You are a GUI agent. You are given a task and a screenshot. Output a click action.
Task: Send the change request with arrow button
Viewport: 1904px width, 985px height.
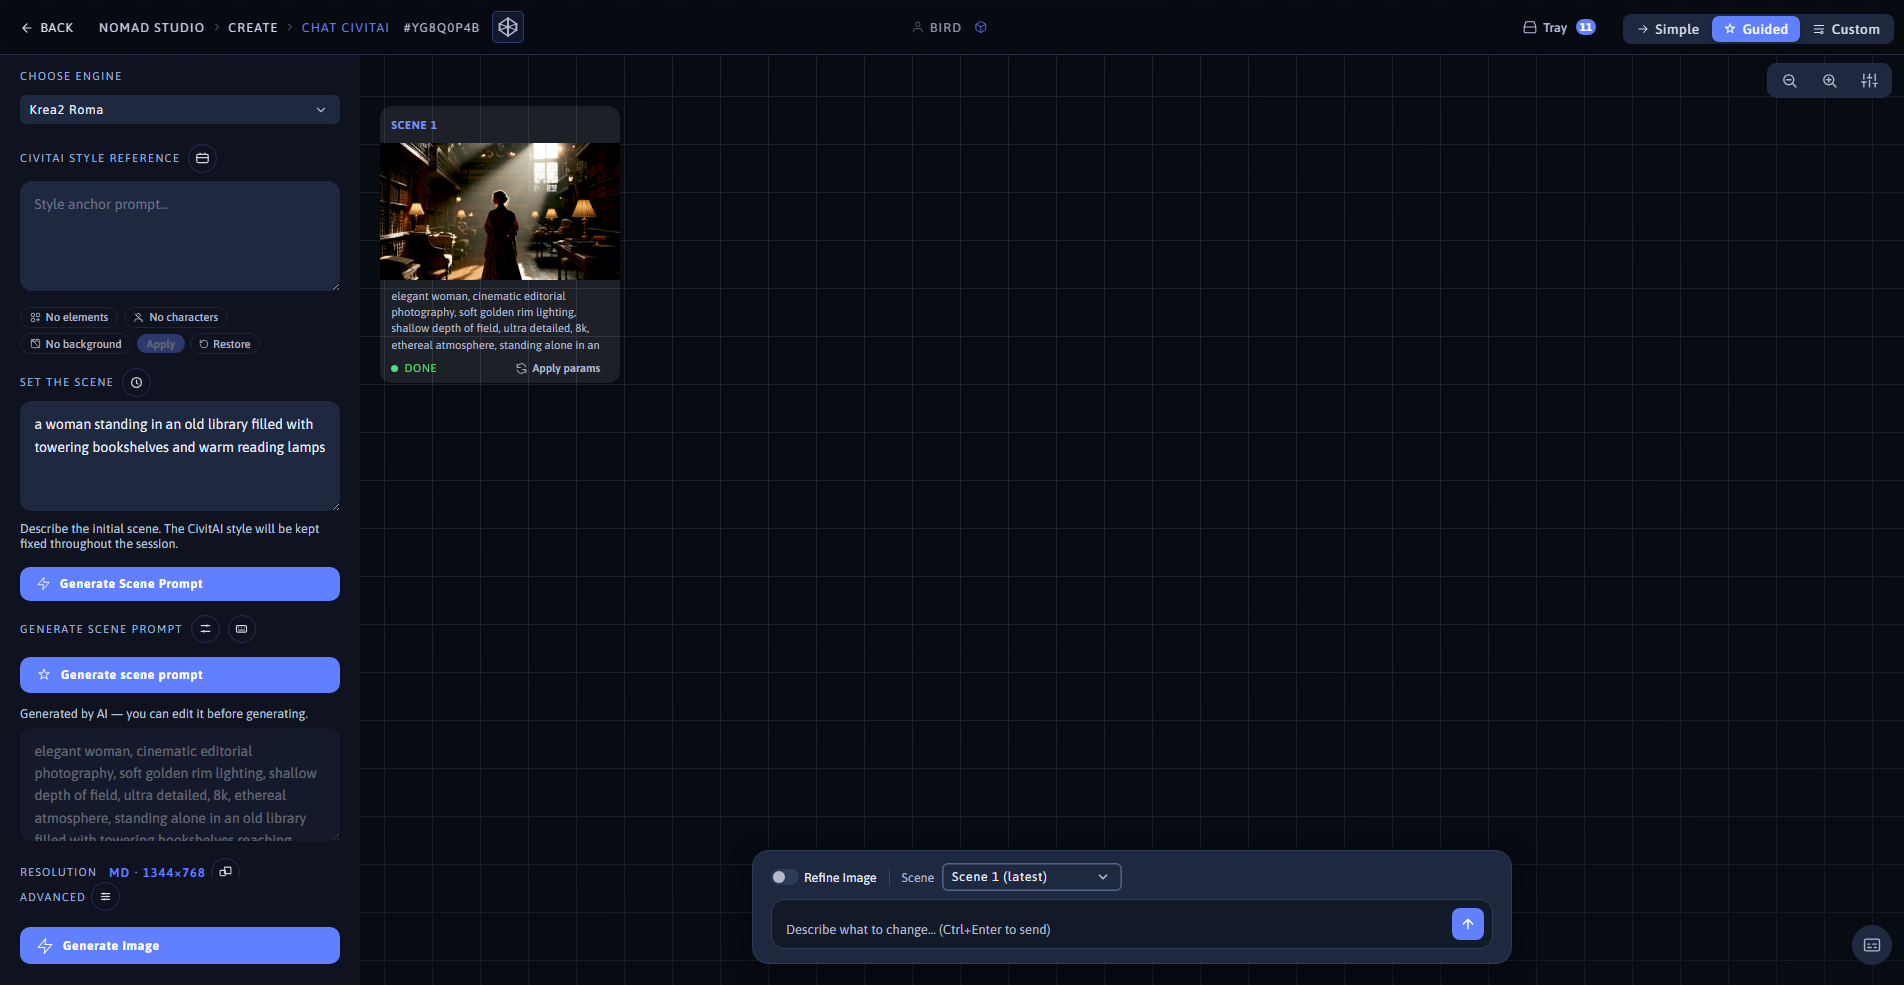1468,924
